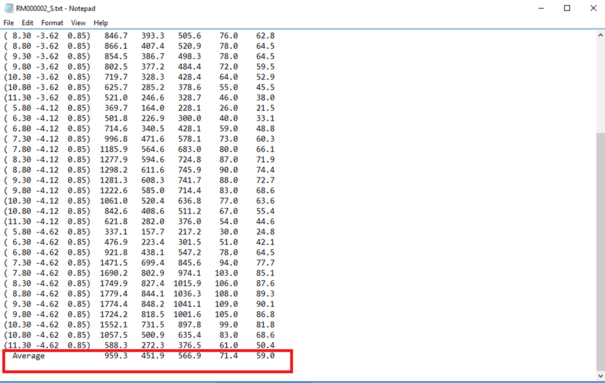Click value 407.4 in the data
This screenshot has width=605, height=383.
point(152,46)
